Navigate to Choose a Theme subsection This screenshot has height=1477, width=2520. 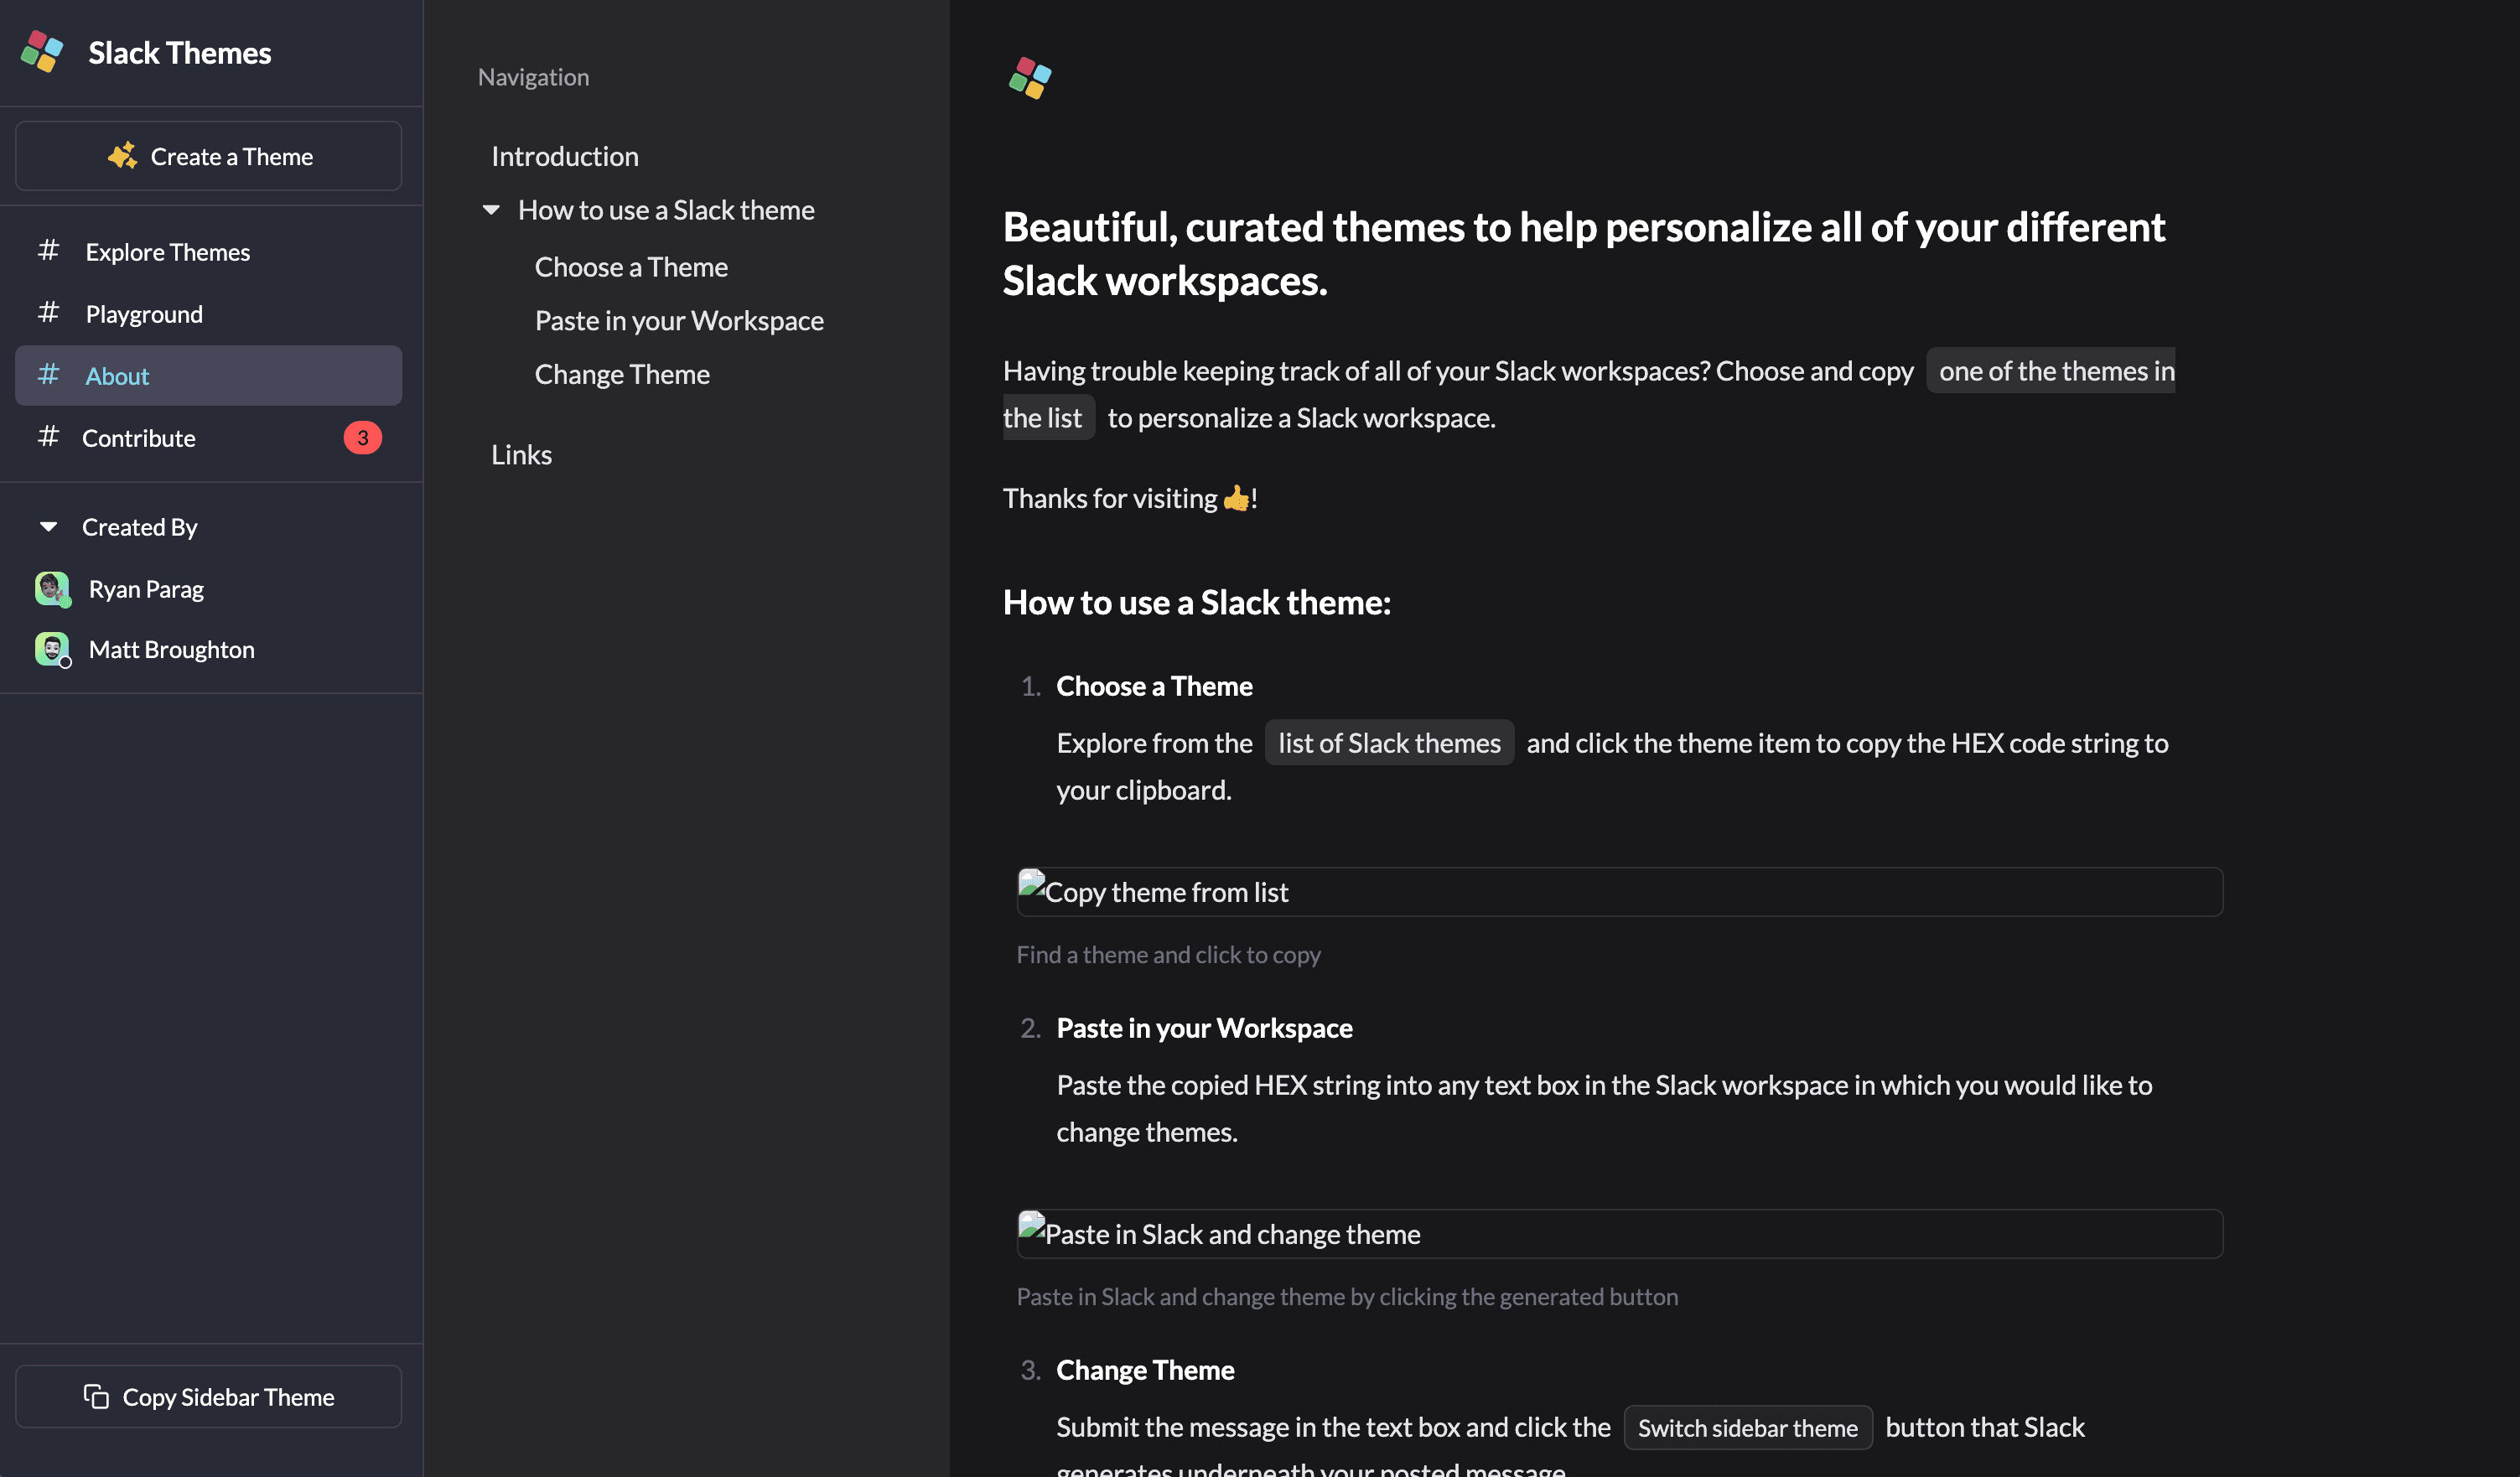click(631, 267)
